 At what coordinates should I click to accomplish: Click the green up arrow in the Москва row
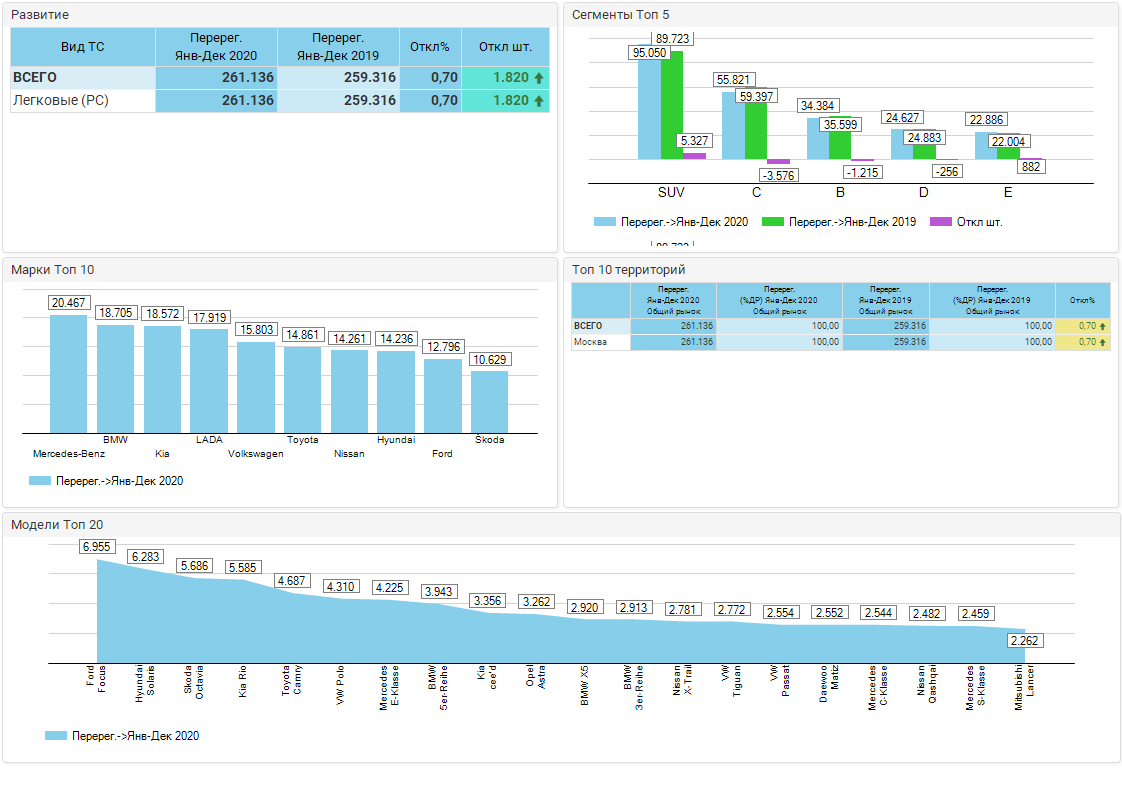pos(1102,342)
